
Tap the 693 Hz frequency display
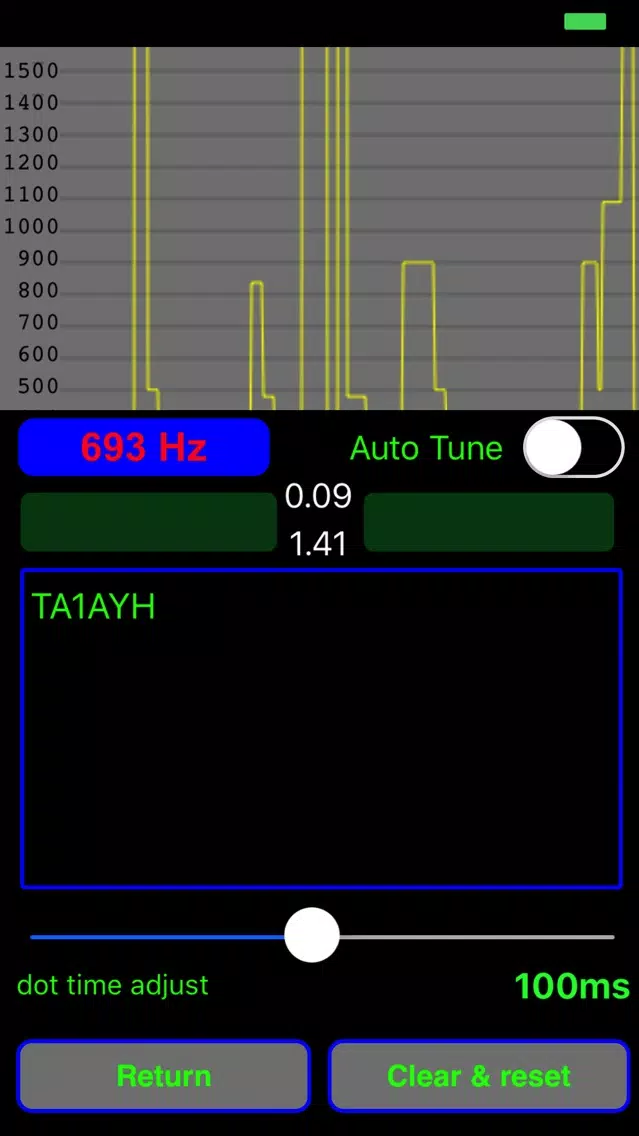tap(143, 447)
